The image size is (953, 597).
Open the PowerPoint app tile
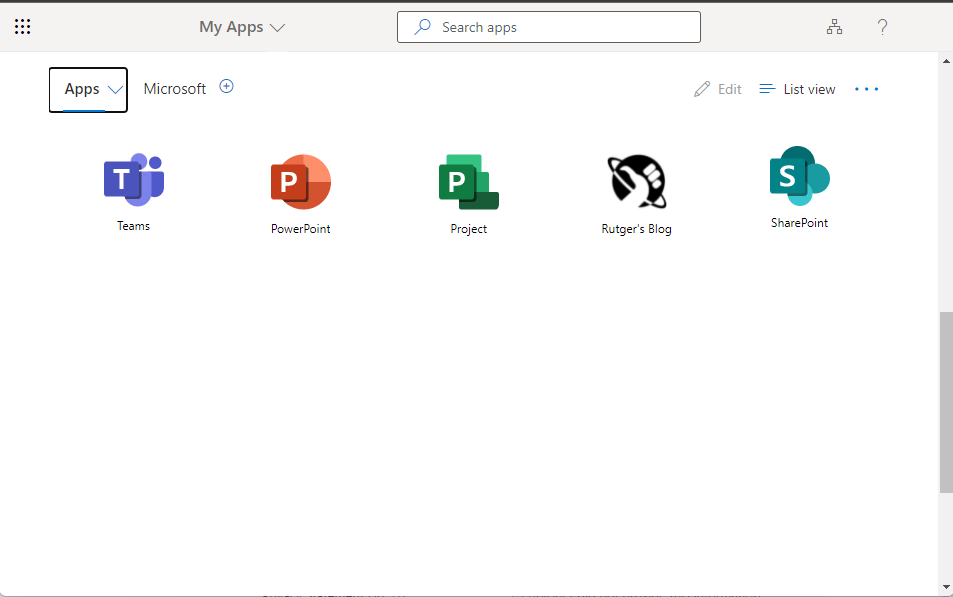[301, 182]
